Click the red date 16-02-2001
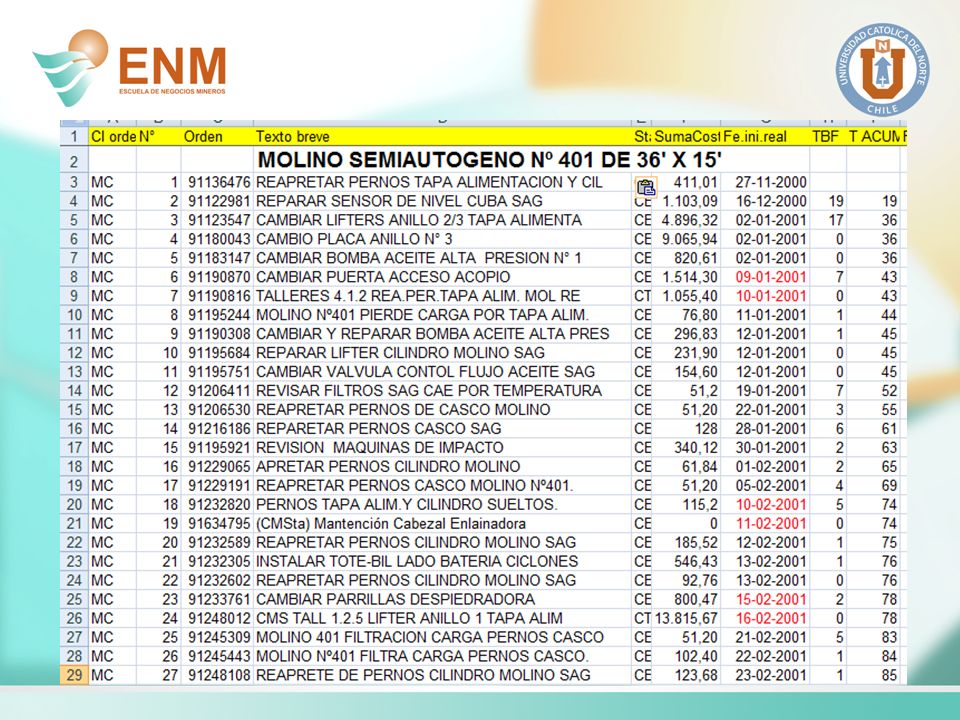The height and width of the screenshot is (720, 960). coord(771,618)
